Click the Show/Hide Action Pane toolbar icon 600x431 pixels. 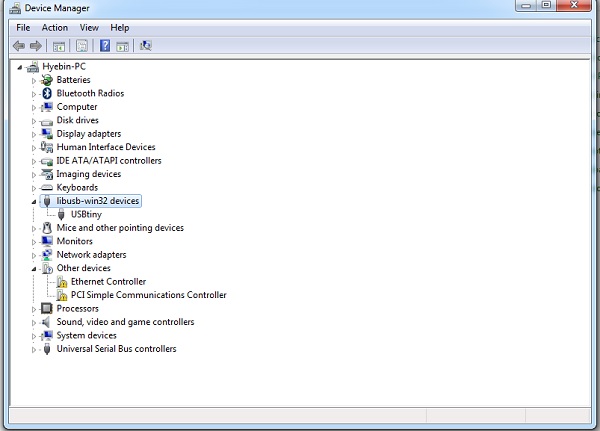pos(122,46)
